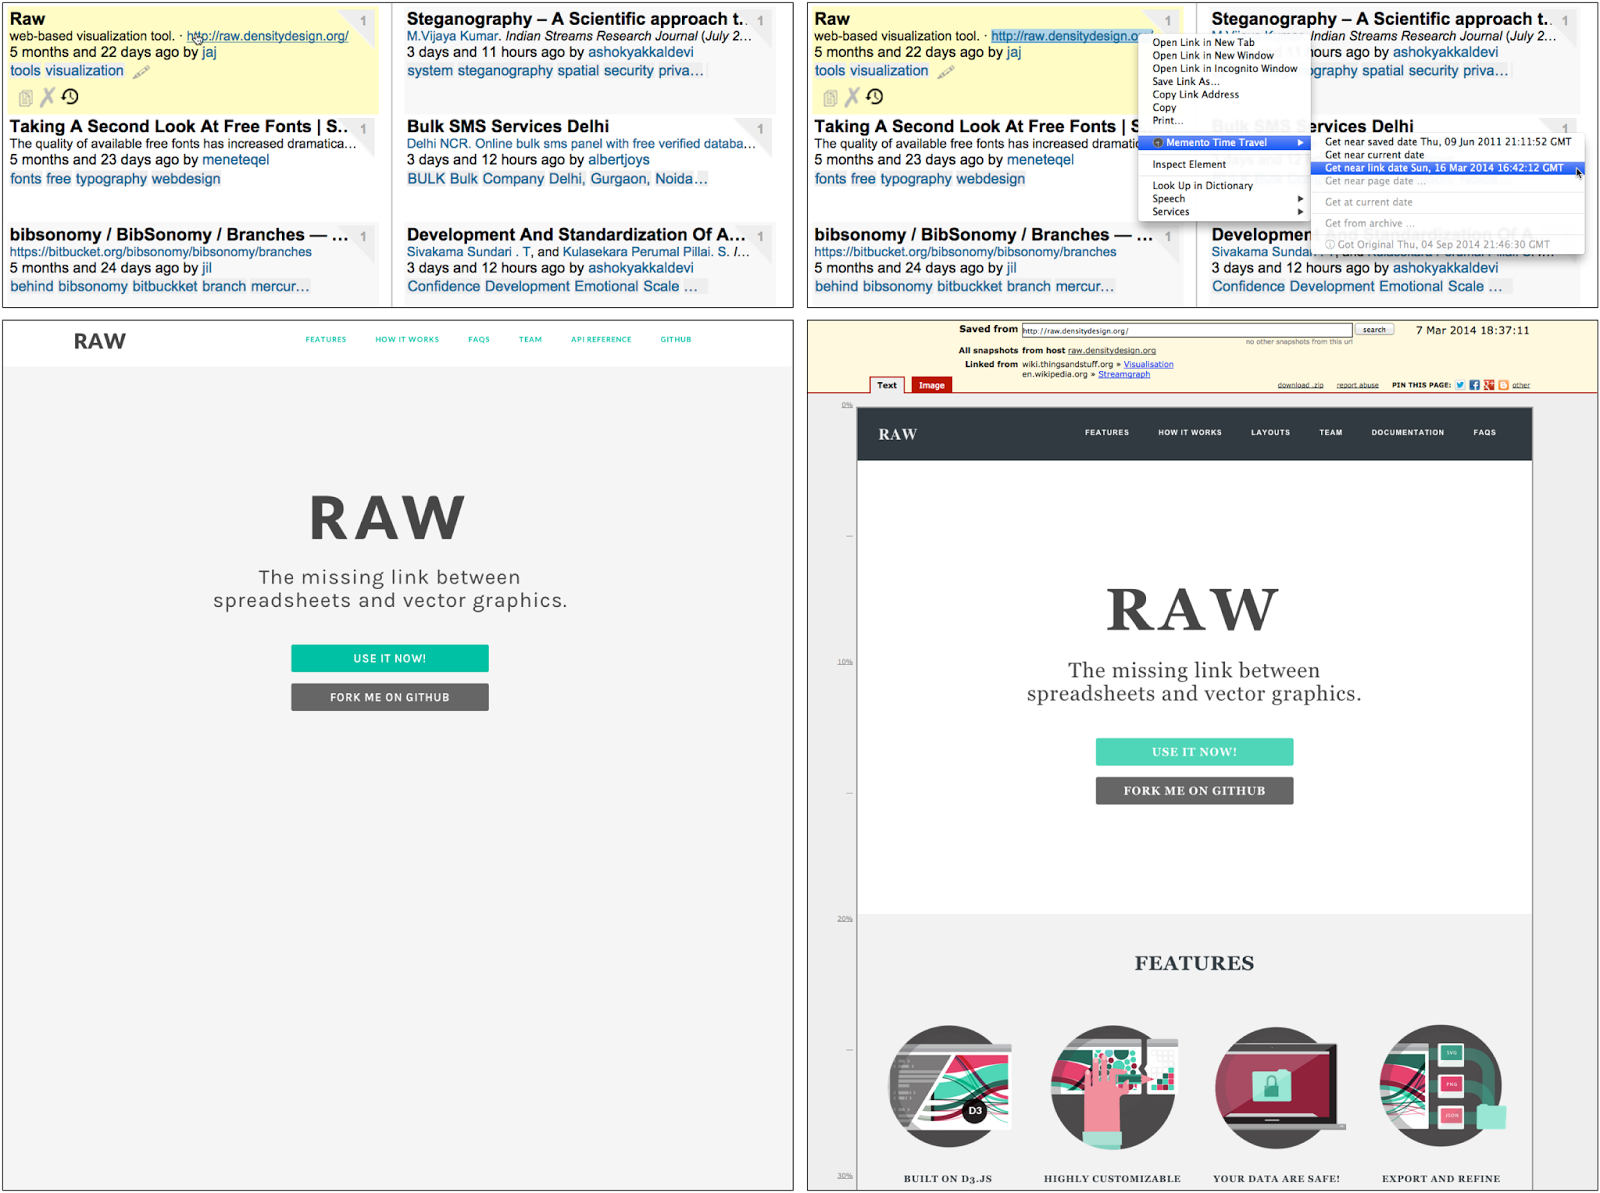Image resolution: width=1600 pixels, height=1193 pixels.
Task: Click the Saved from URL input field
Action: 1186,330
